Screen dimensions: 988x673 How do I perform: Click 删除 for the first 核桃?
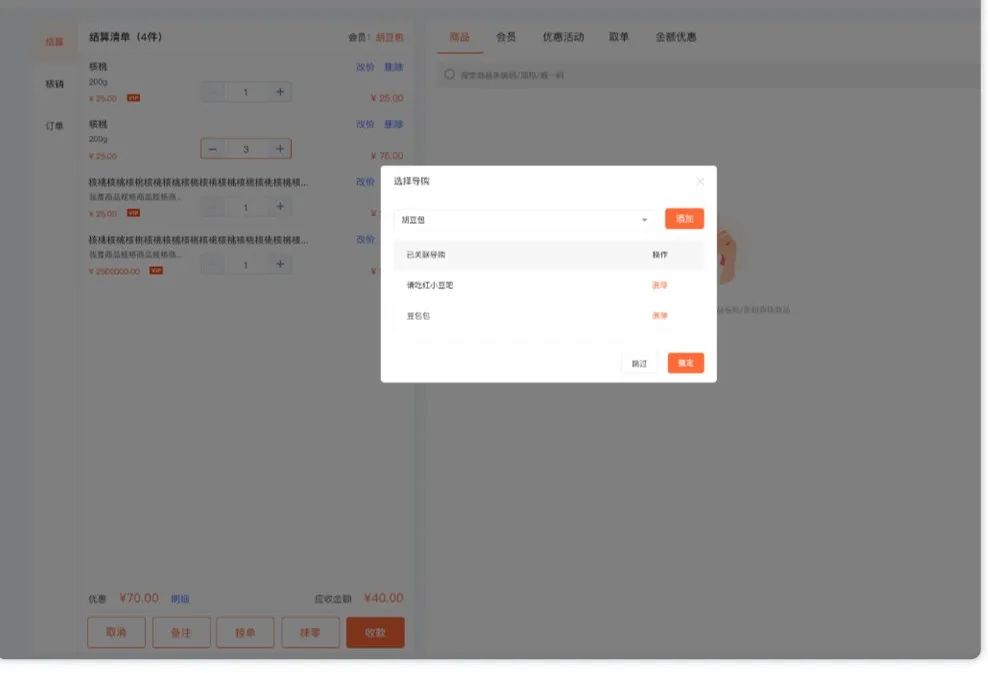[393, 67]
